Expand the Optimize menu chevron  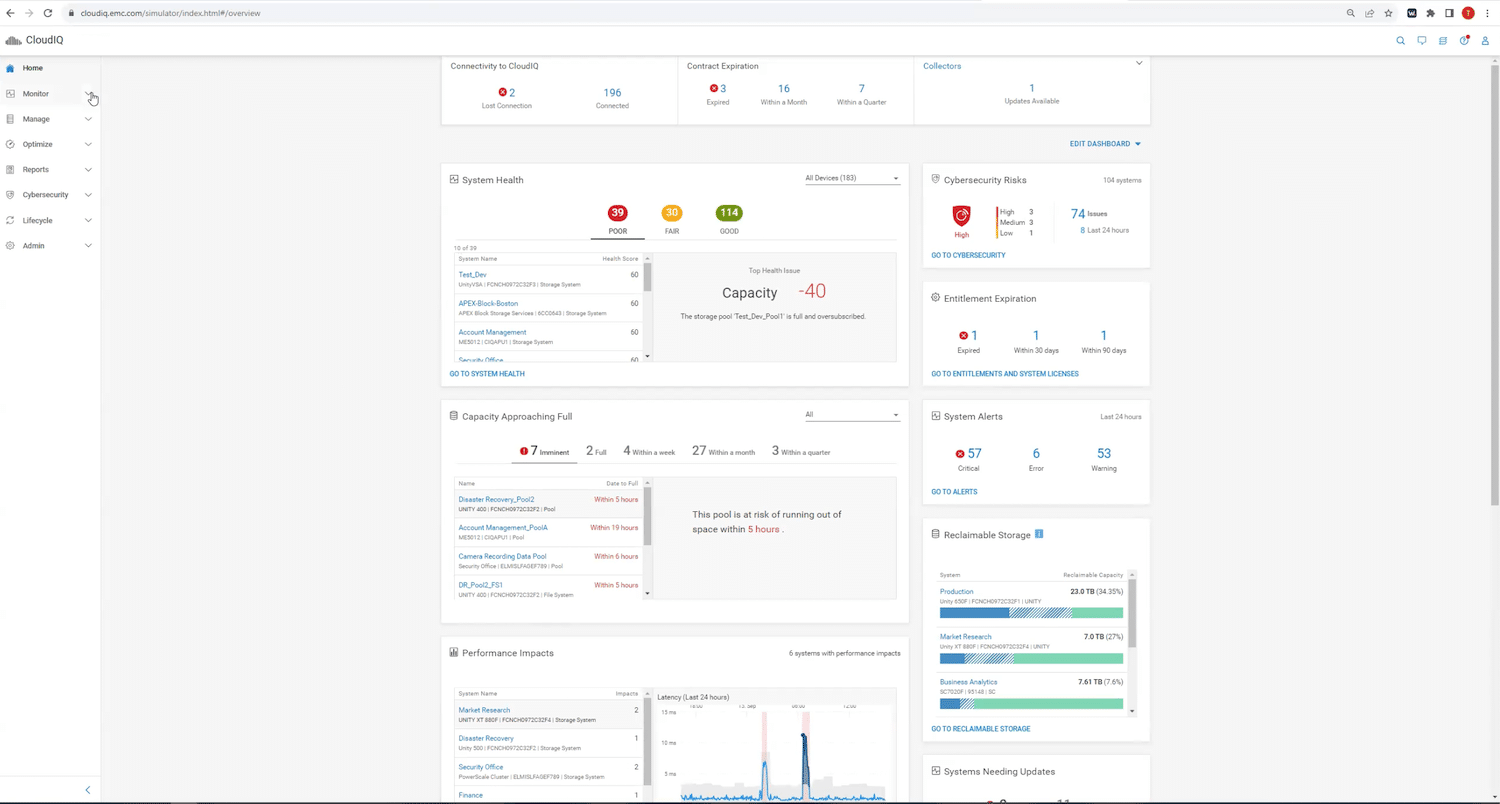tap(88, 144)
